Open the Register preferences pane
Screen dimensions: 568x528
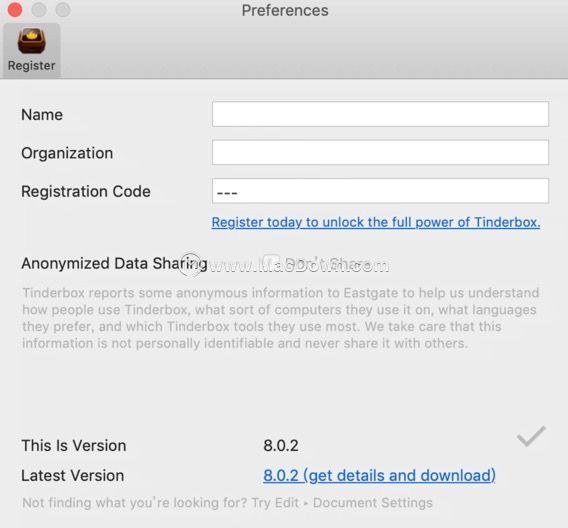tap(32, 50)
